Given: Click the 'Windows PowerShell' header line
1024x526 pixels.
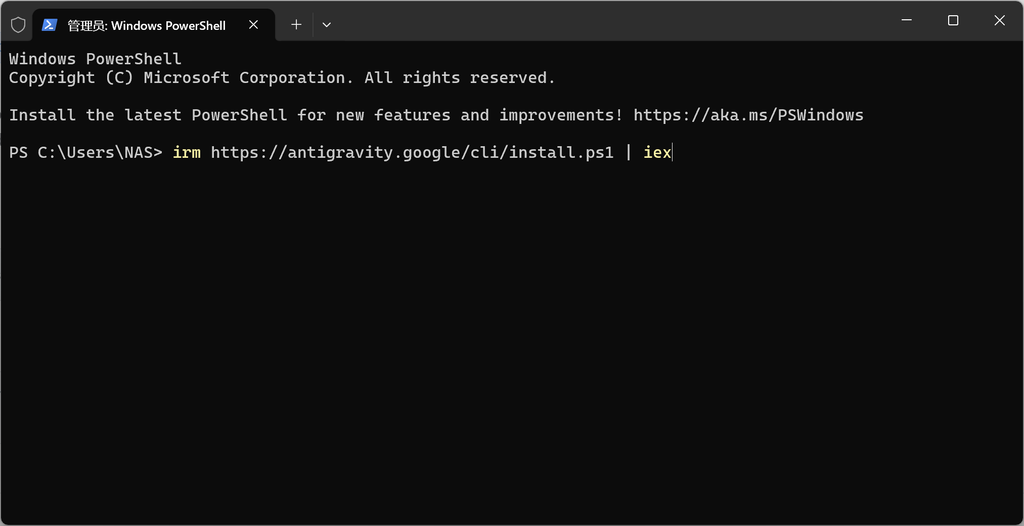Looking at the screenshot, I should pyautogui.click(x=95, y=59).
